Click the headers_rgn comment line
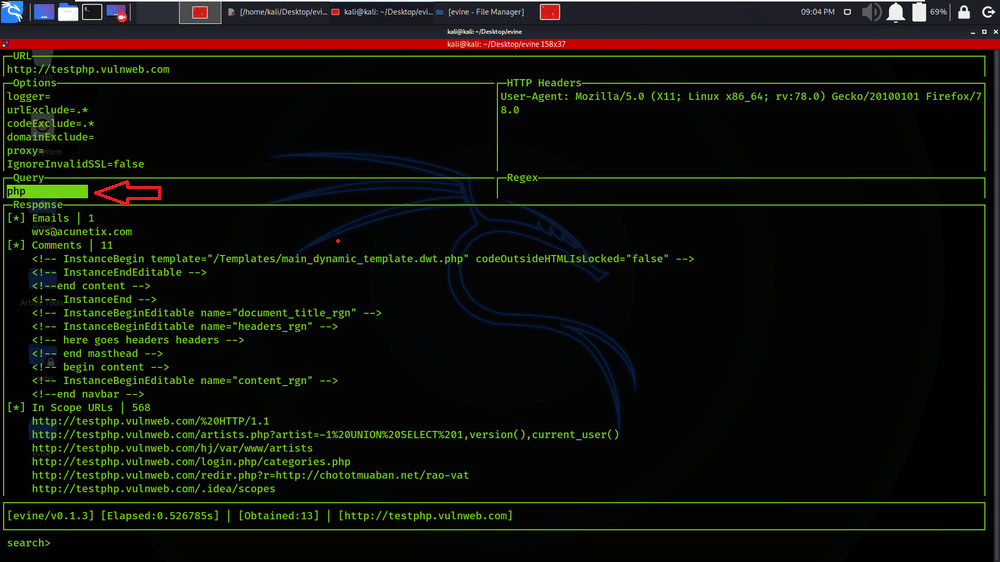The image size is (1000, 562). (185, 327)
